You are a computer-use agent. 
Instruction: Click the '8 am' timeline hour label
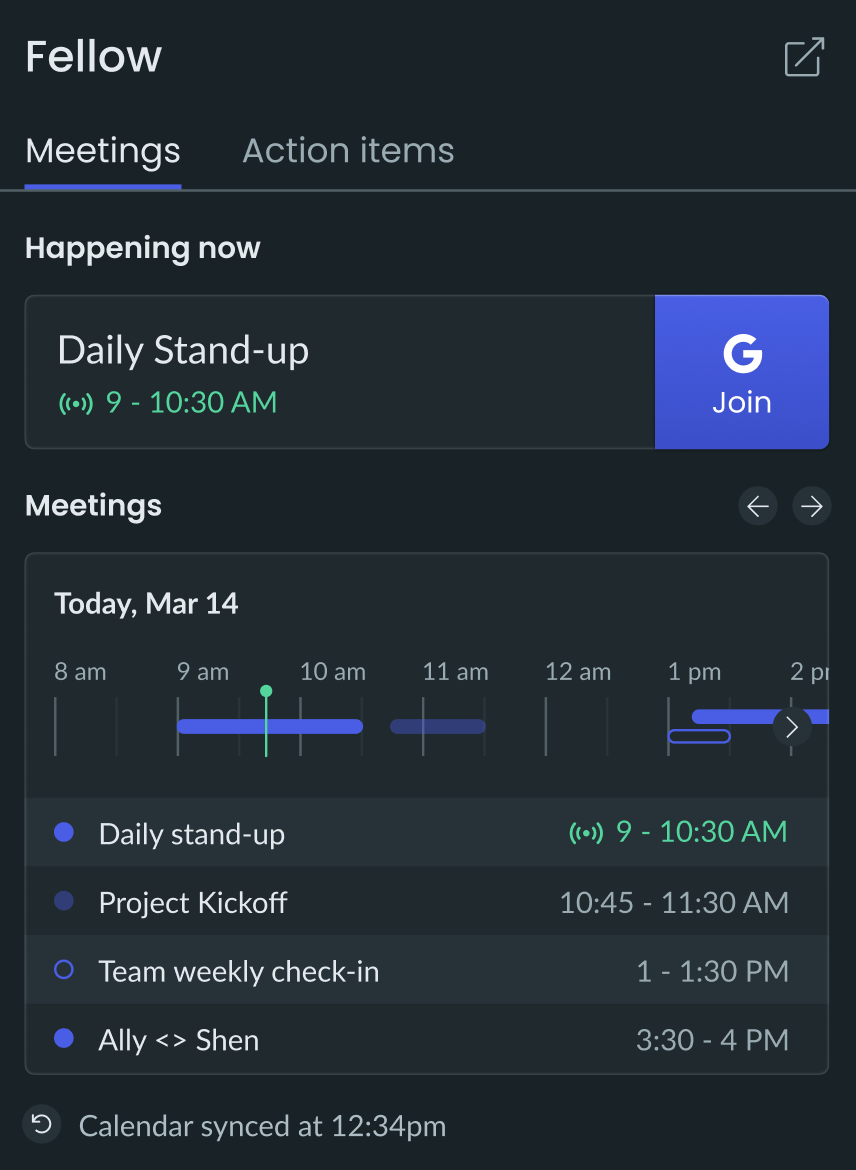(81, 672)
